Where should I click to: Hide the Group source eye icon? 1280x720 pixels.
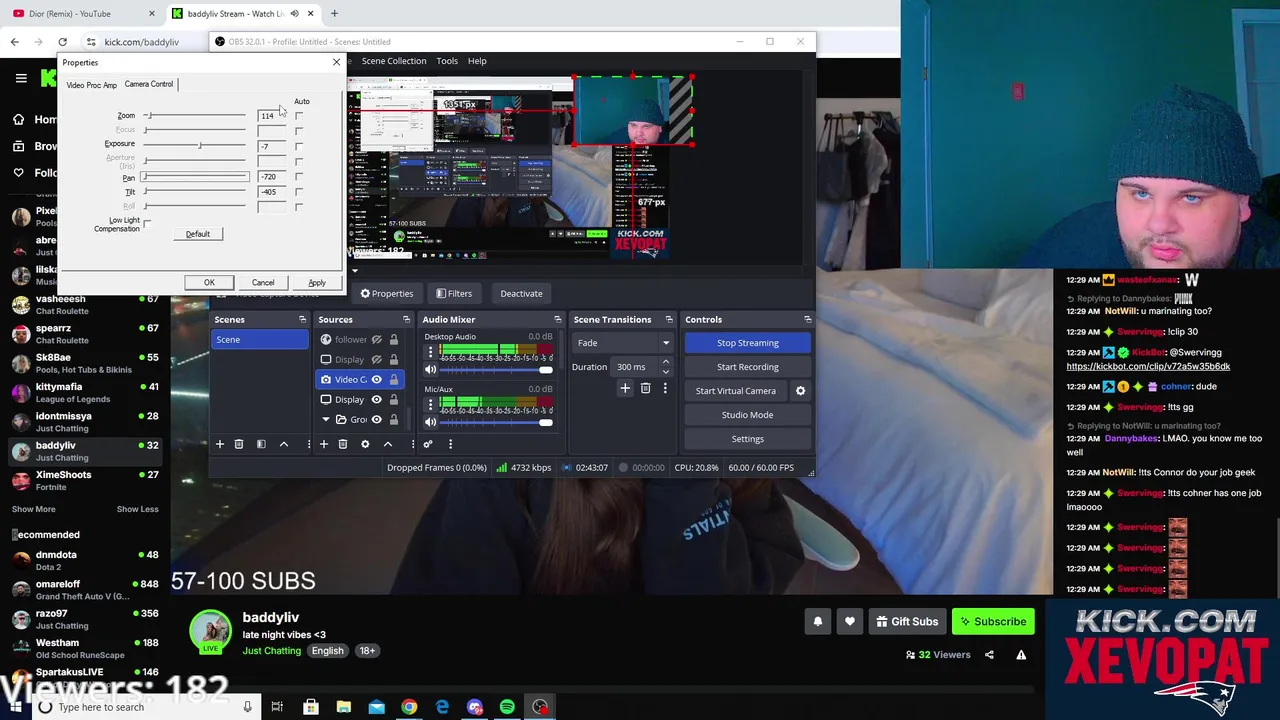[x=377, y=420]
